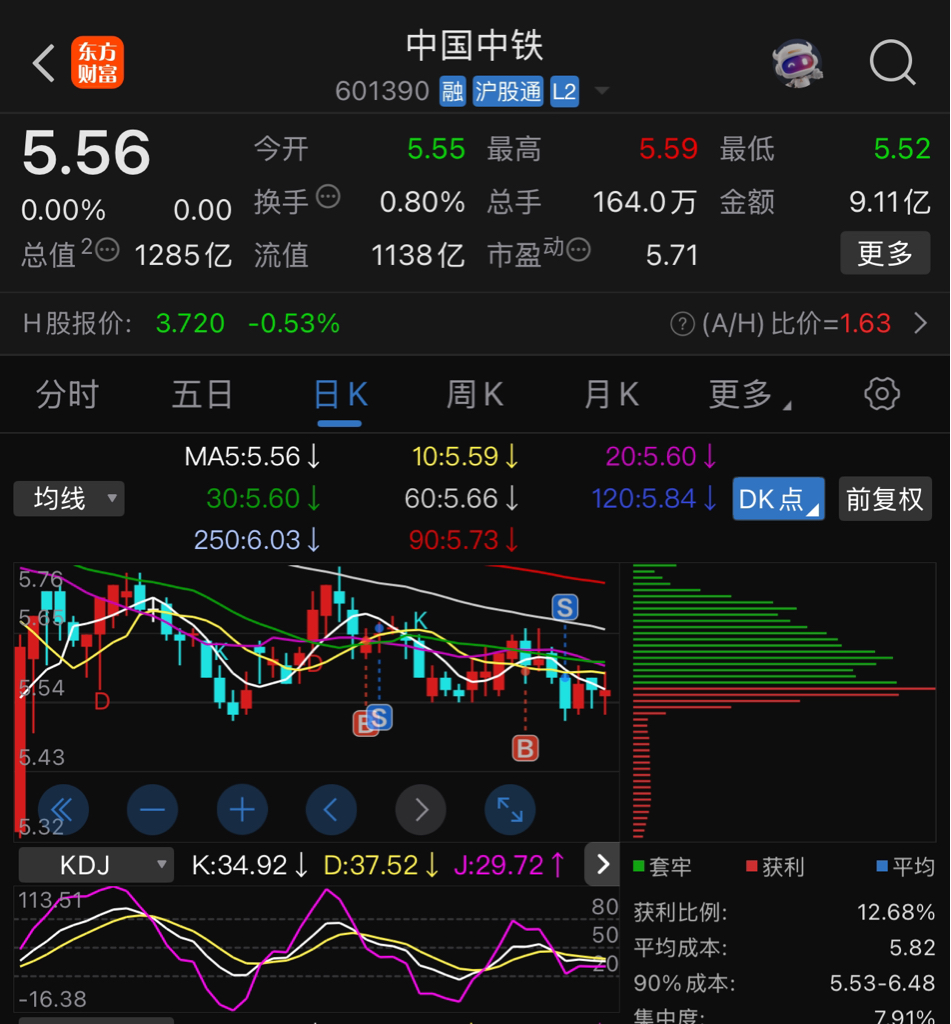Tap the back arrow icon
The height and width of the screenshot is (1024, 951).
(44, 63)
